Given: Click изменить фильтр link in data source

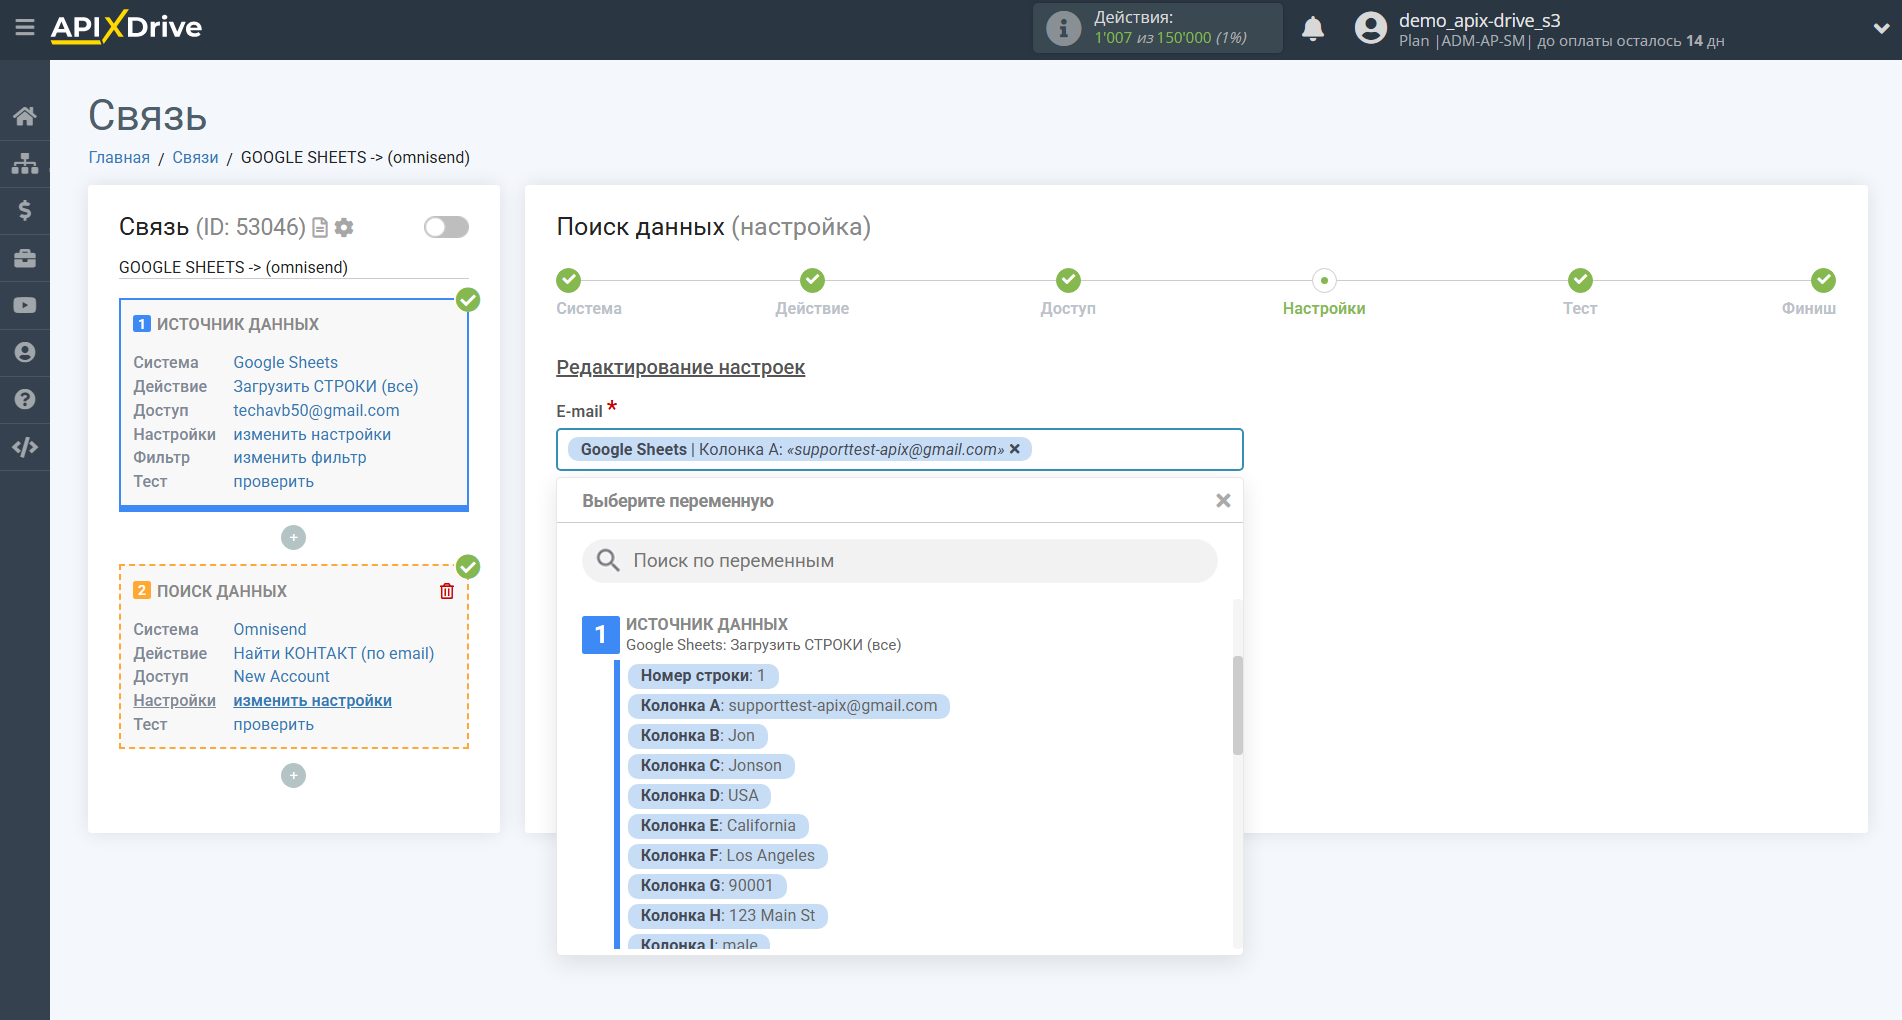Looking at the screenshot, I should coord(300,458).
